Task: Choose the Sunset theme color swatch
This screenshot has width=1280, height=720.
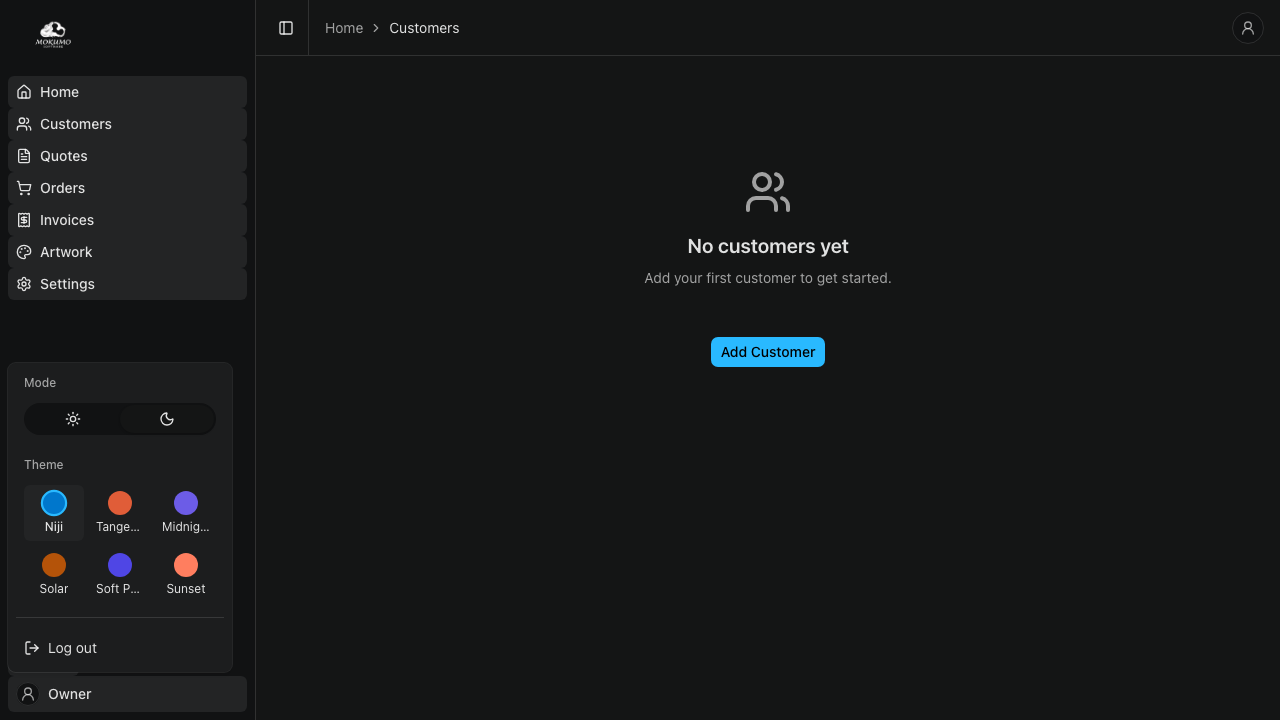Action: coord(186,565)
